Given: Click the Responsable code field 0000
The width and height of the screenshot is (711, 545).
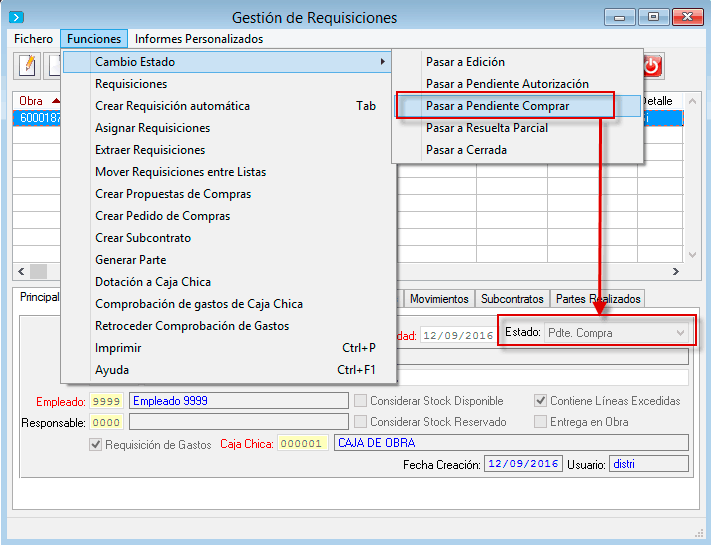Looking at the screenshot, I should click(x=107, y=422).
